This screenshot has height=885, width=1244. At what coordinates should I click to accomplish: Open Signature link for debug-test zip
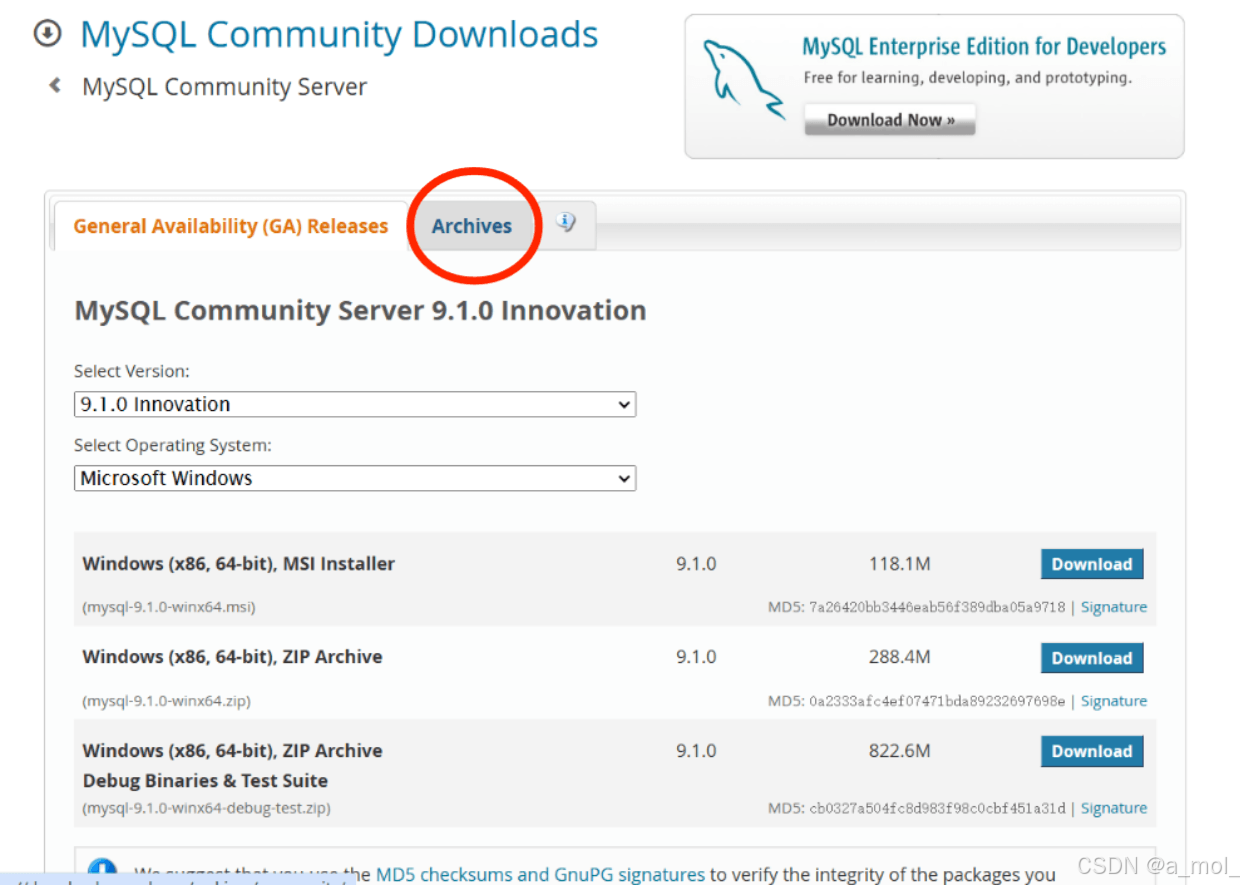[x=1114, y=808]
